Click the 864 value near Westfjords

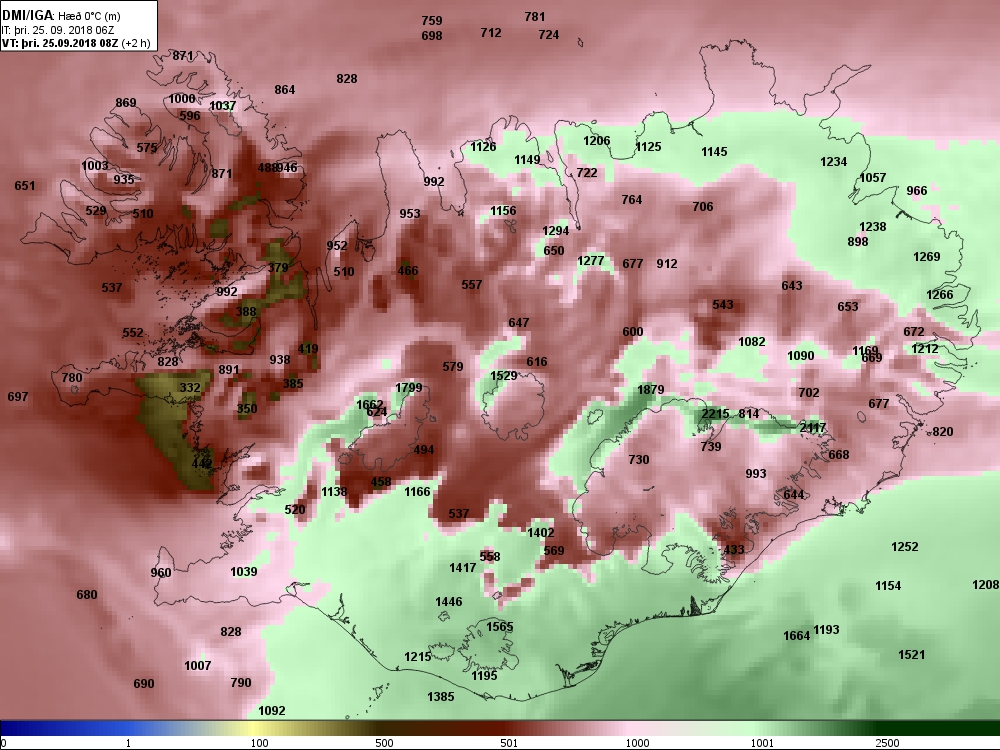pos(284,90)
